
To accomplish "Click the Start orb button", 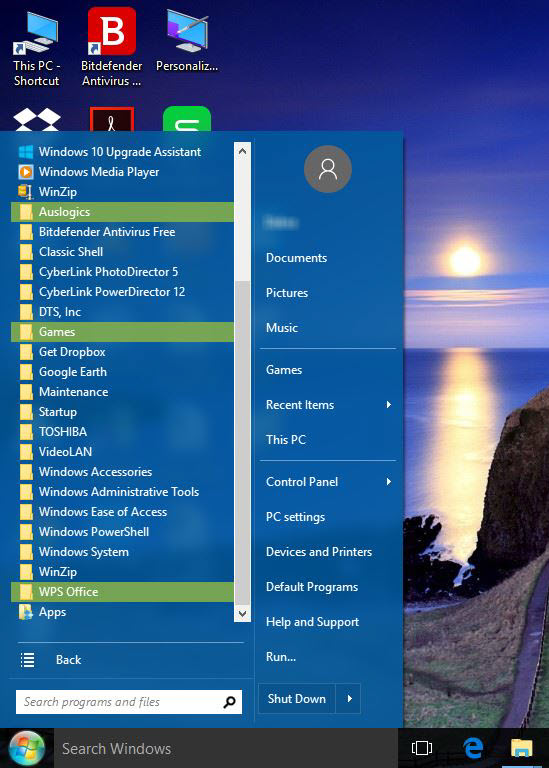I will (27, 748).
